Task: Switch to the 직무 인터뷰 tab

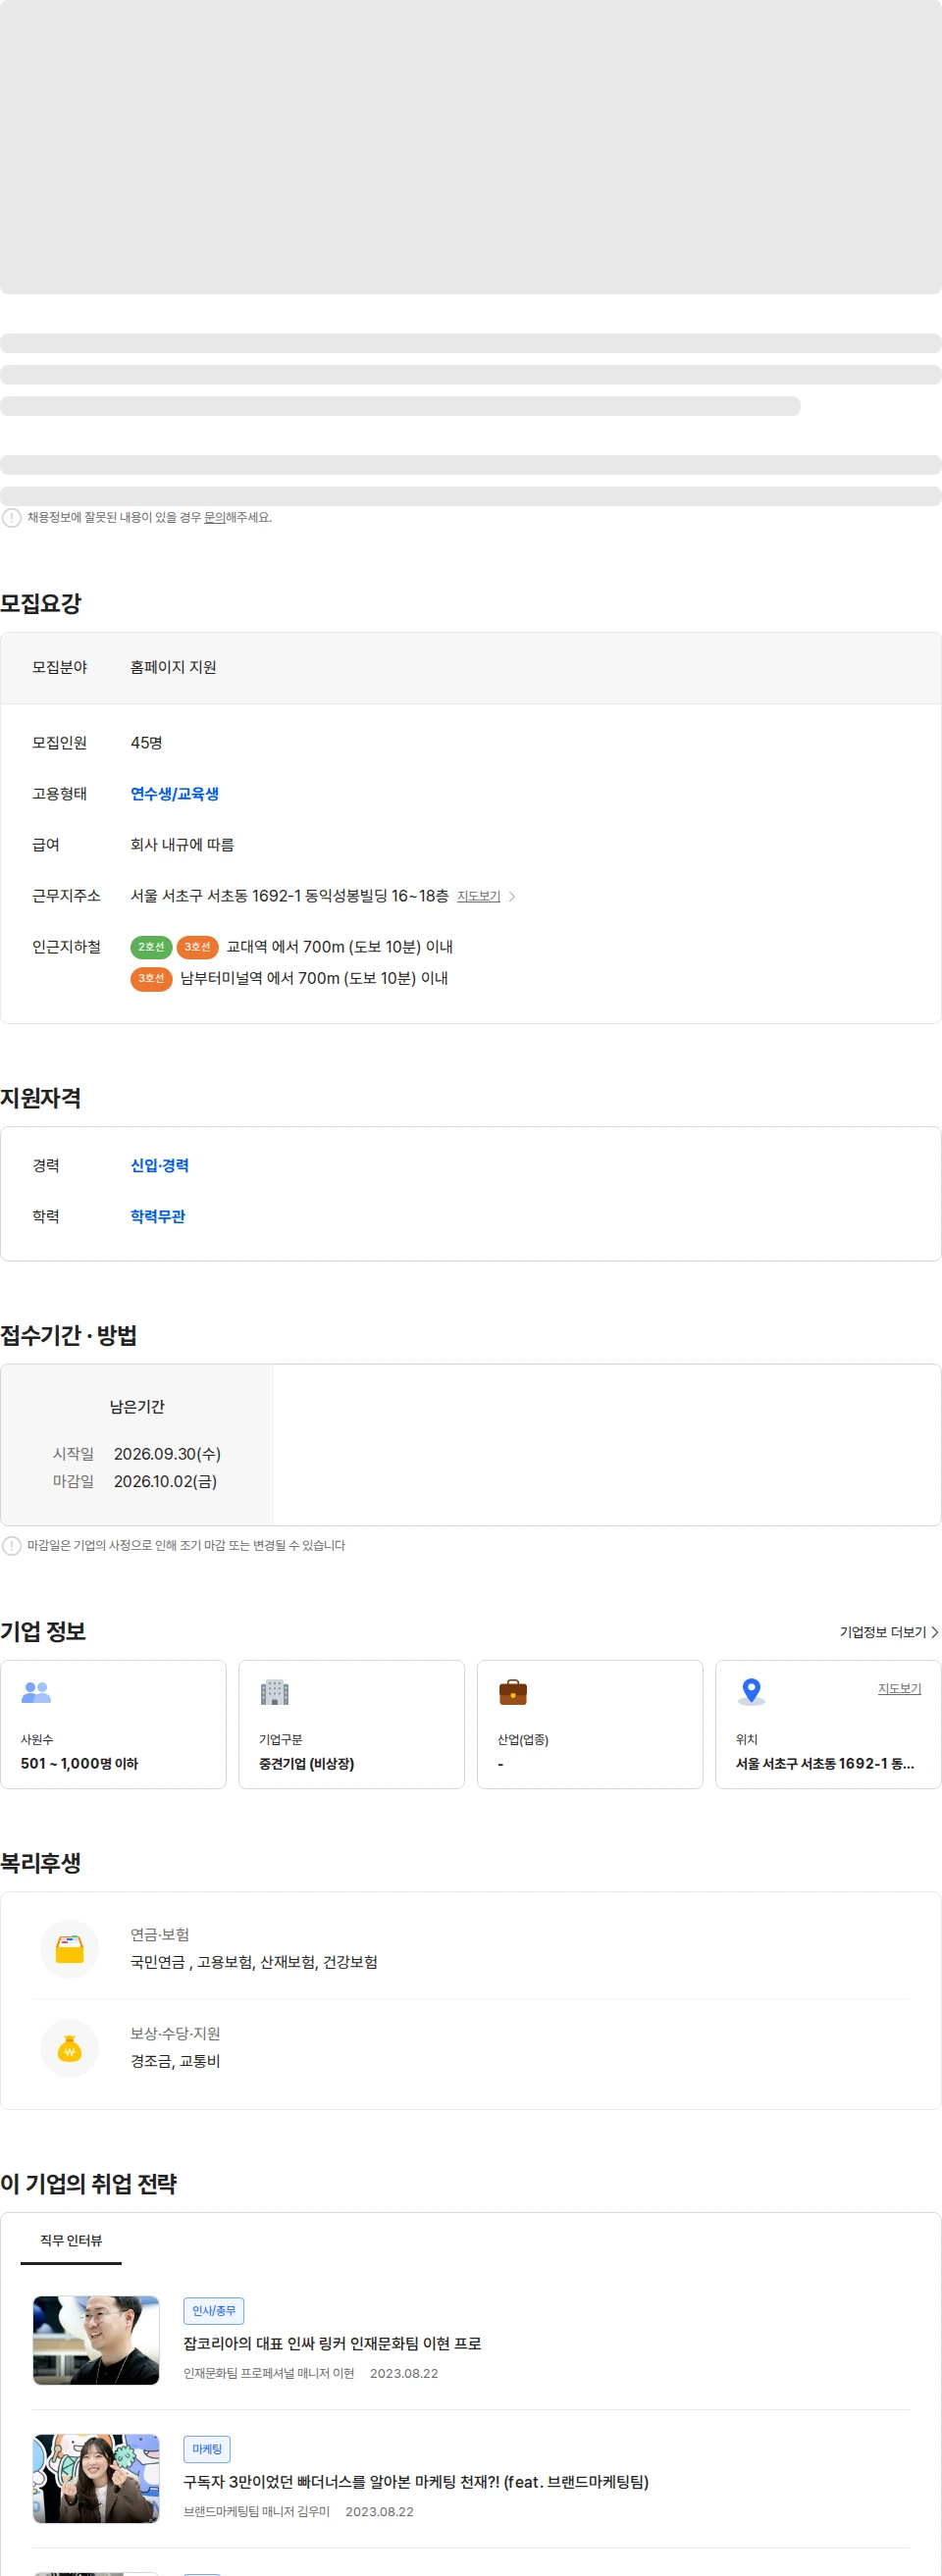Action: click(71, 2241)
